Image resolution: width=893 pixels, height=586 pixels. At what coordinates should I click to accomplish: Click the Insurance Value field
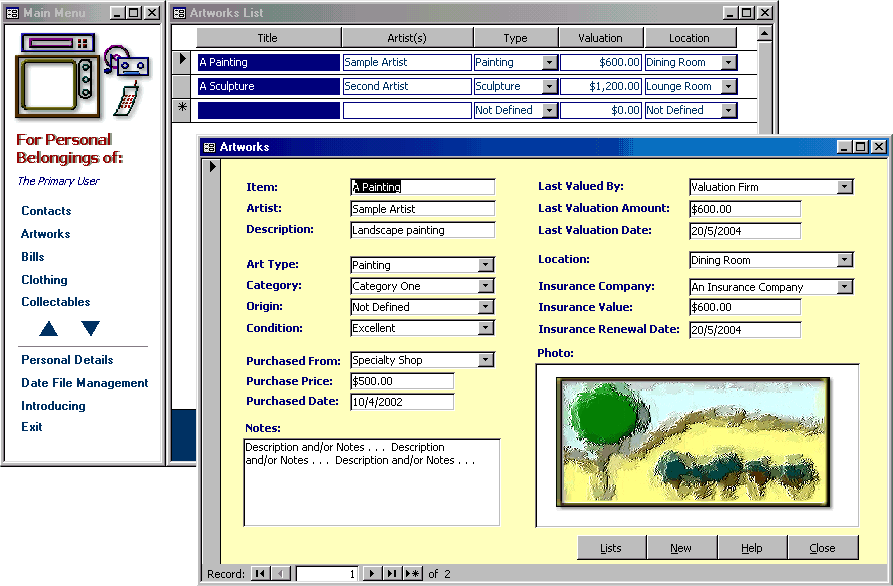coord(745,308)
